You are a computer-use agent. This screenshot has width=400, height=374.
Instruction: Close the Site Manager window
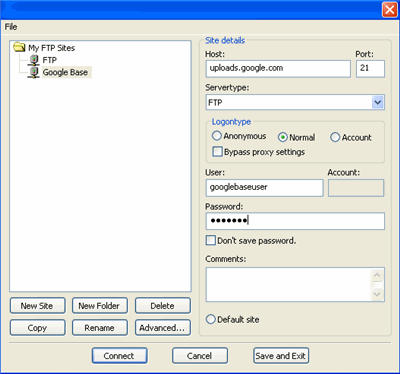389,10
